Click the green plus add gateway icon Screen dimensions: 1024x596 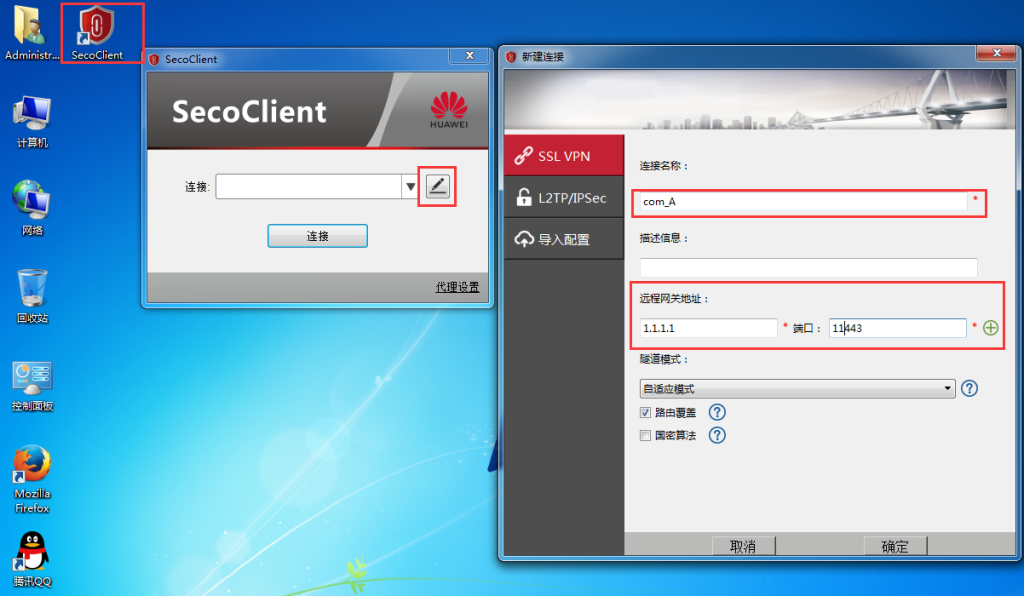991,328
